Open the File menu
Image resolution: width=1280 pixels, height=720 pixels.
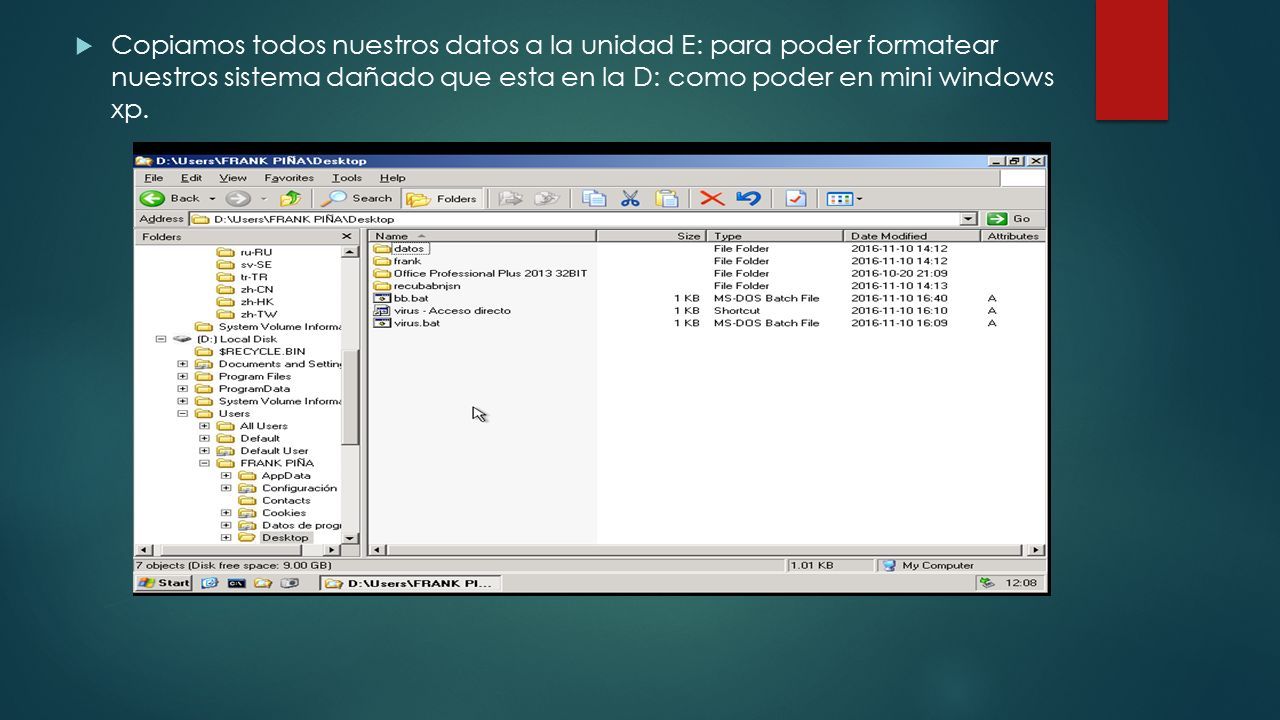(x=152, y=178)
